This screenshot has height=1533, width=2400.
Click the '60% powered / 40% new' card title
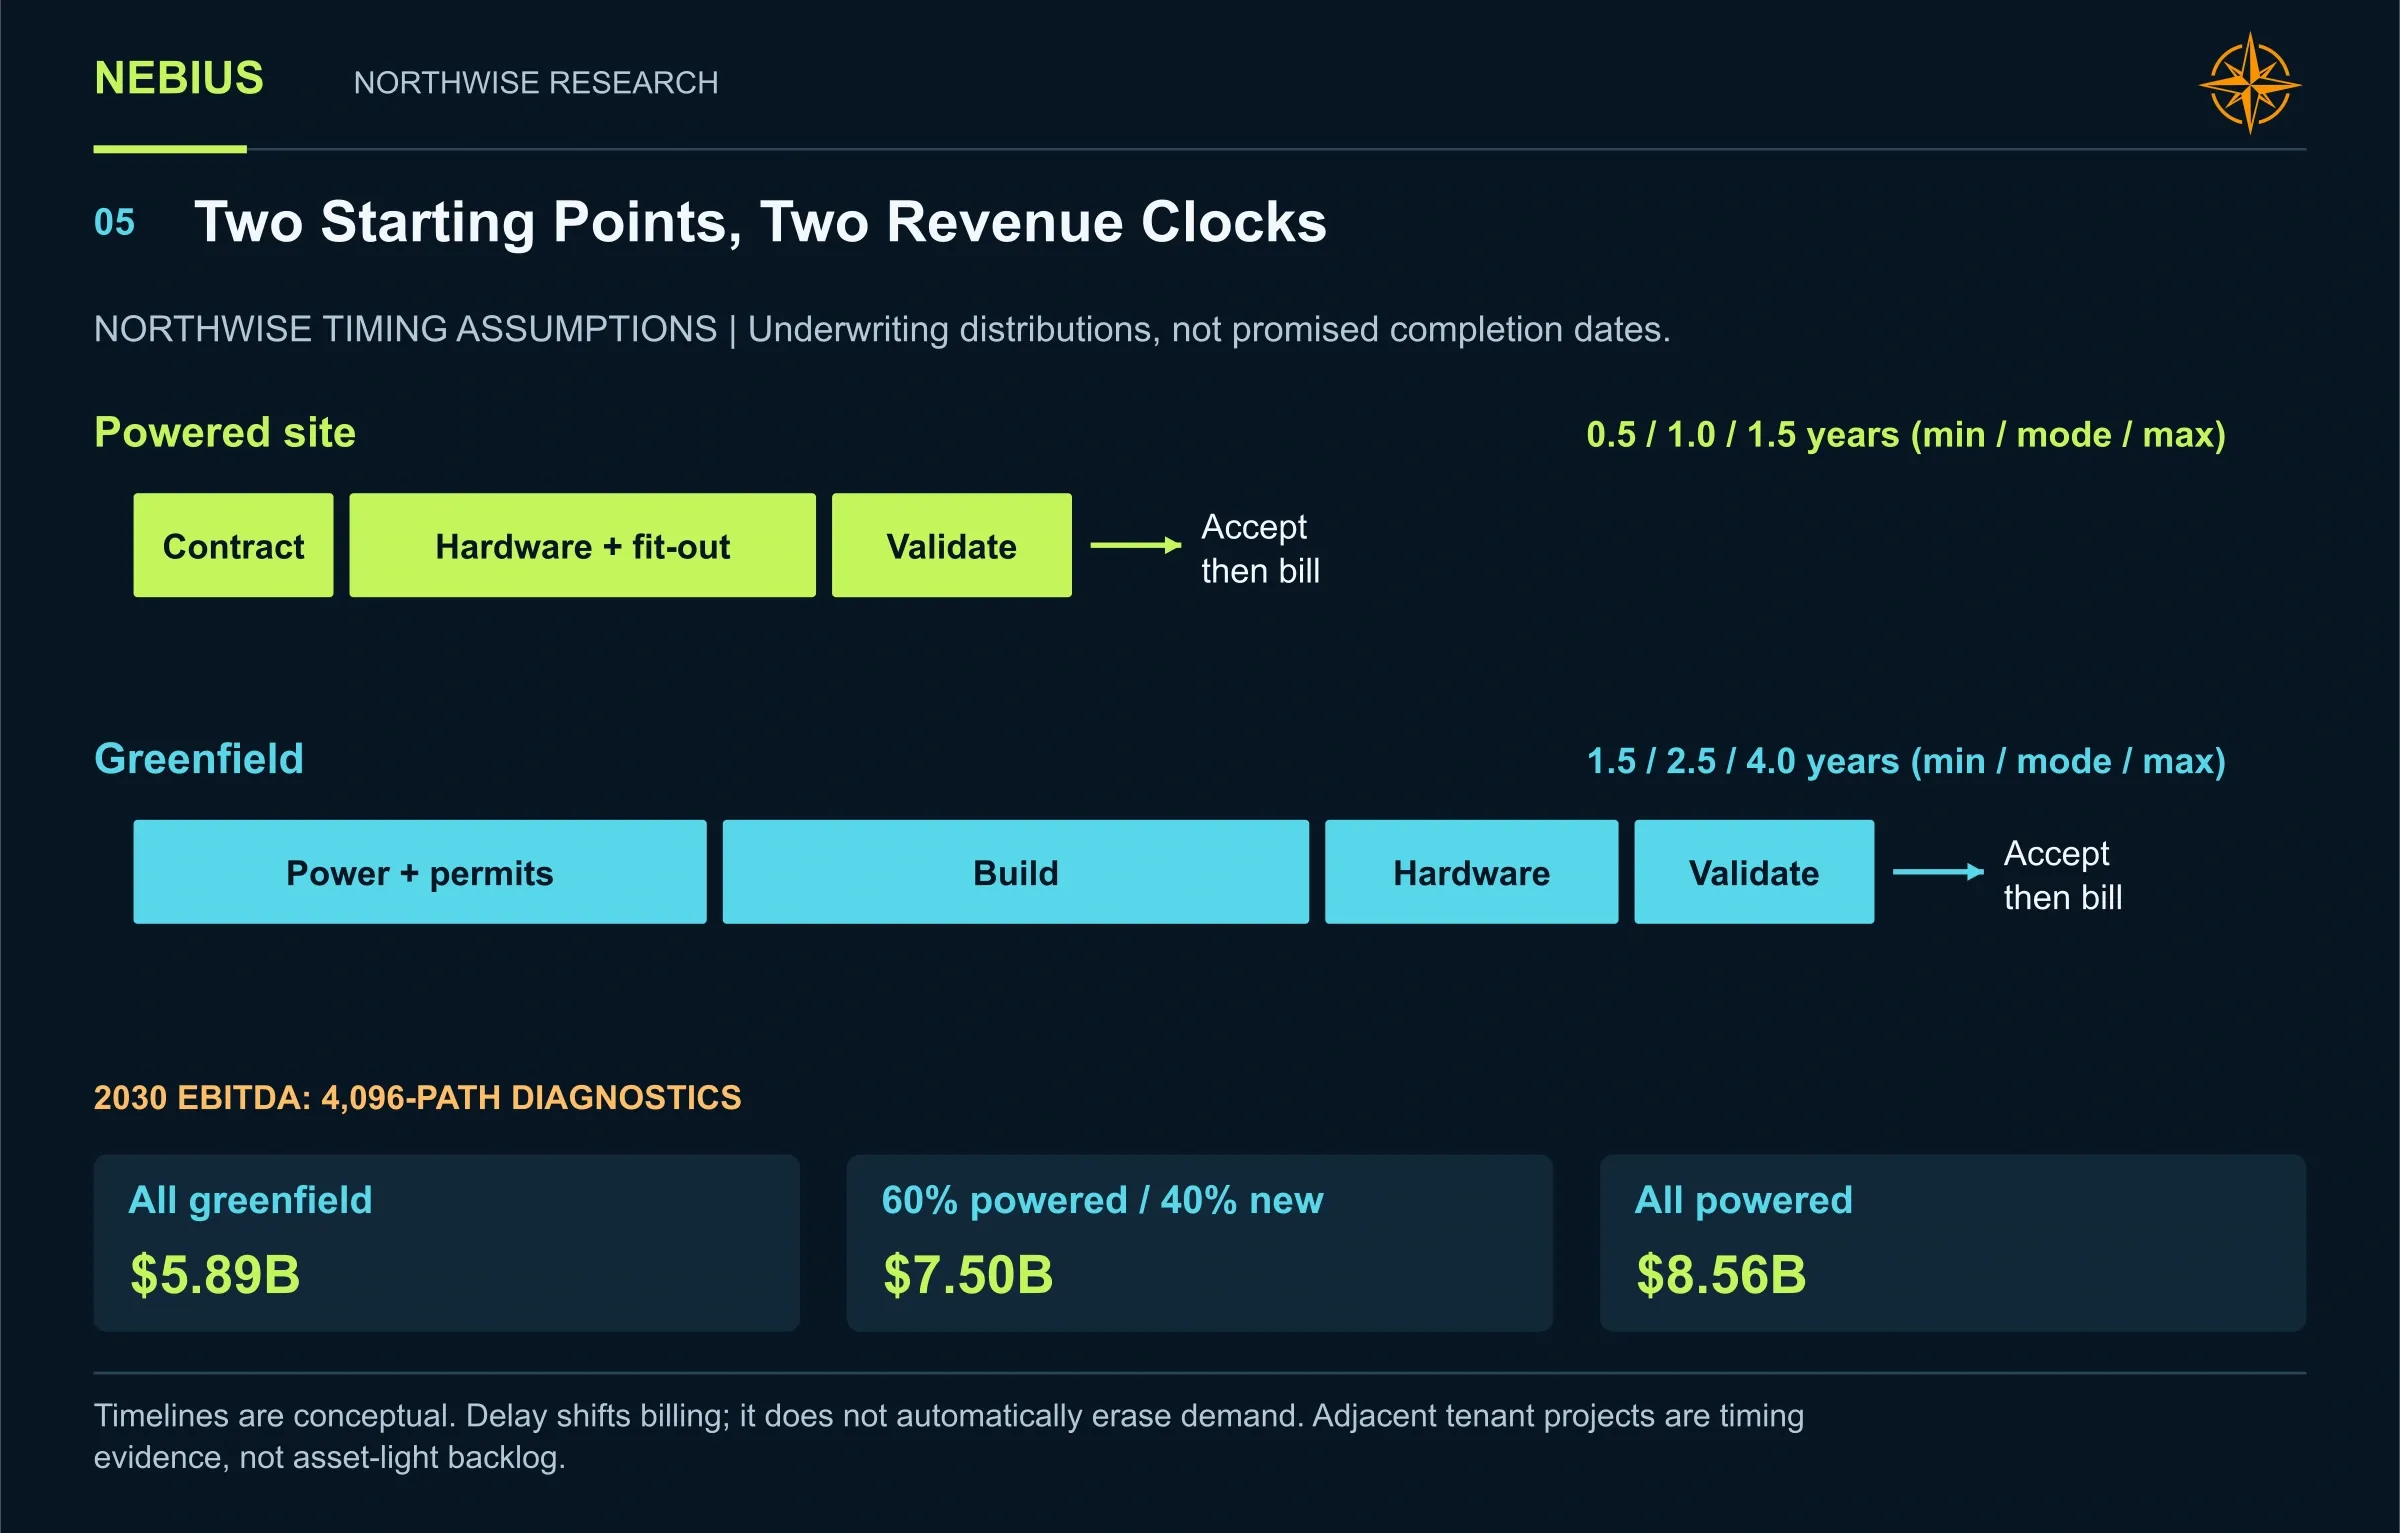click(x=1102, y=1199)
